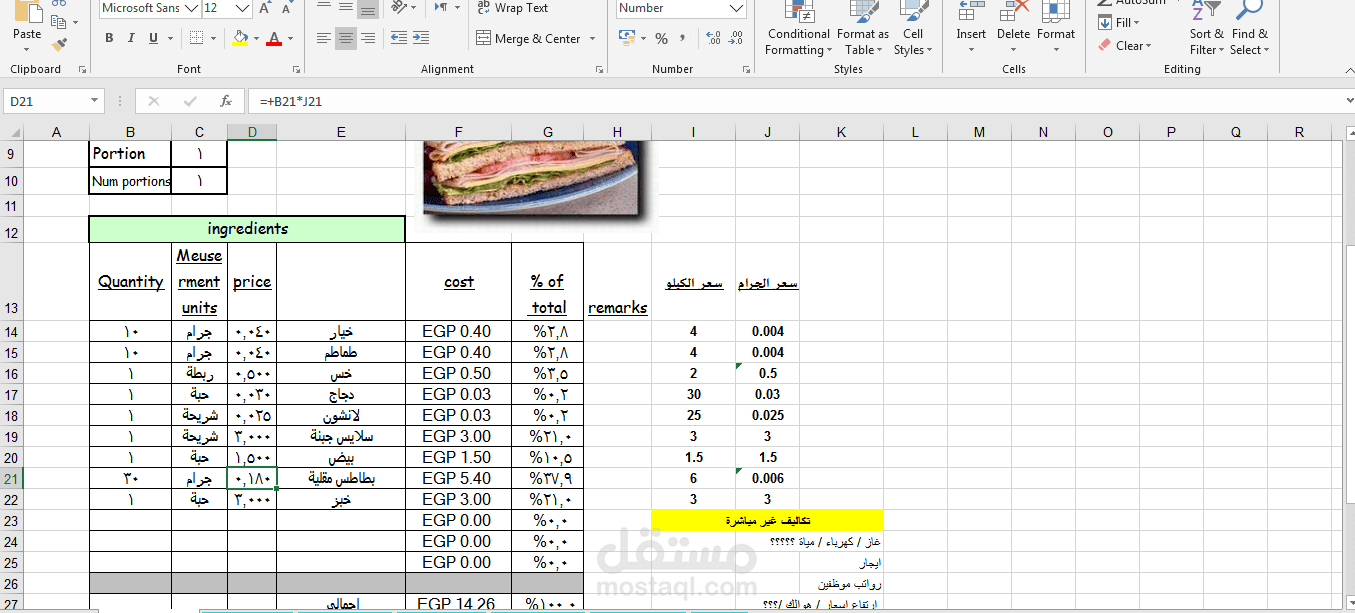Select column header G
Viewport: 1355px width, 613px height.
coord(548,132)
